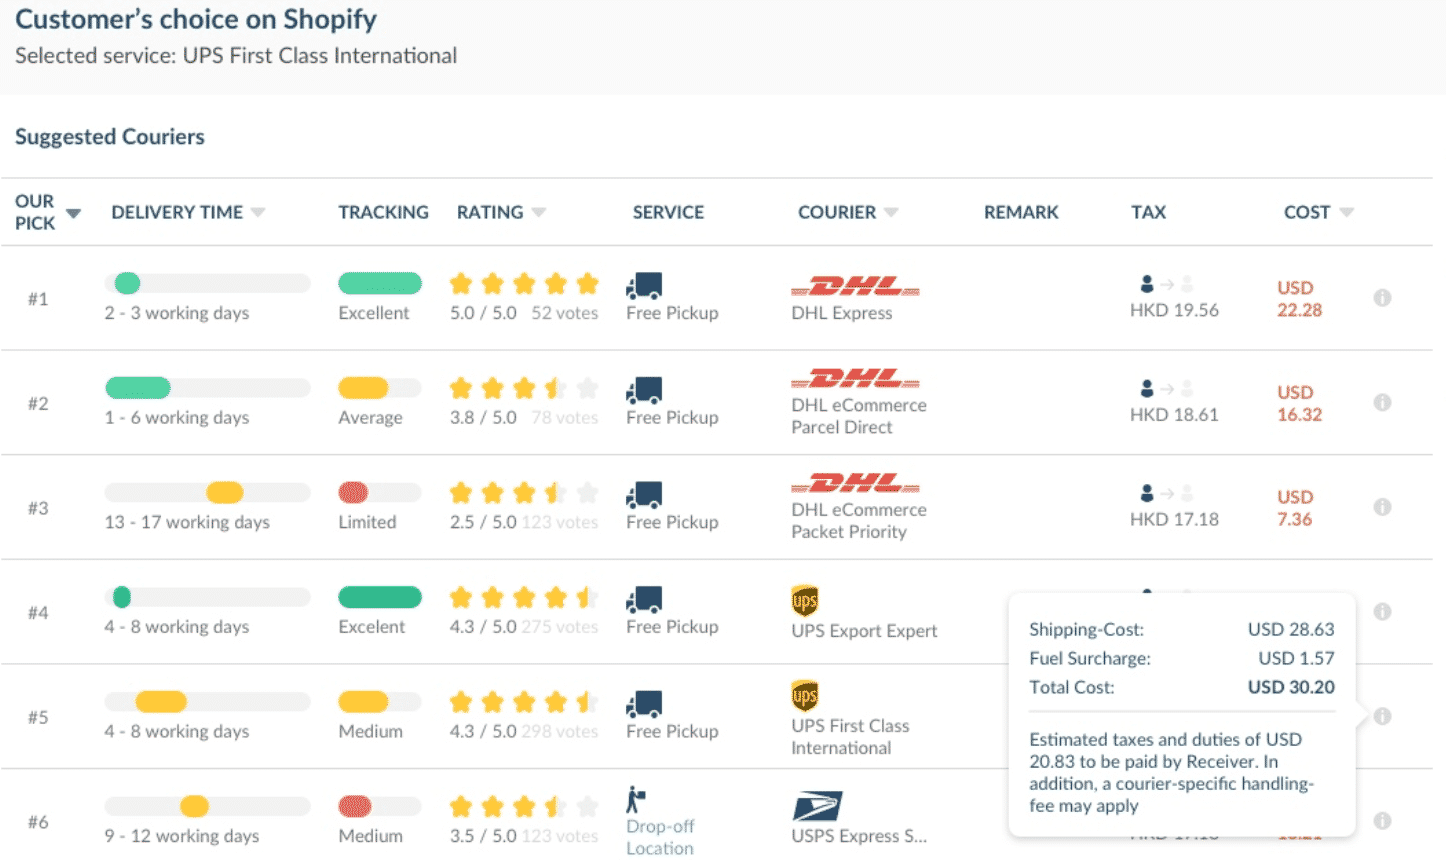Sort by Delivery Time arrow
1446x860 pixels.
[258, 212]
